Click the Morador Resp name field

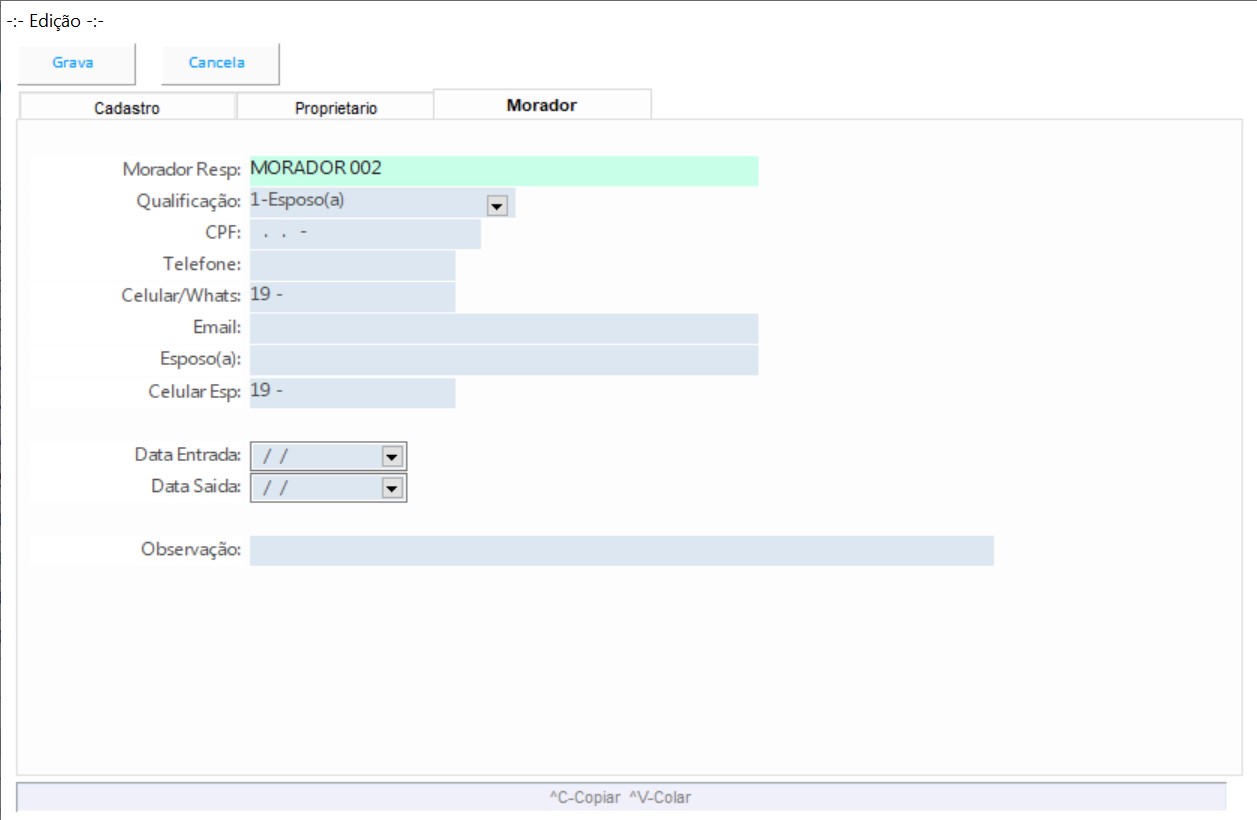[503, 170]
